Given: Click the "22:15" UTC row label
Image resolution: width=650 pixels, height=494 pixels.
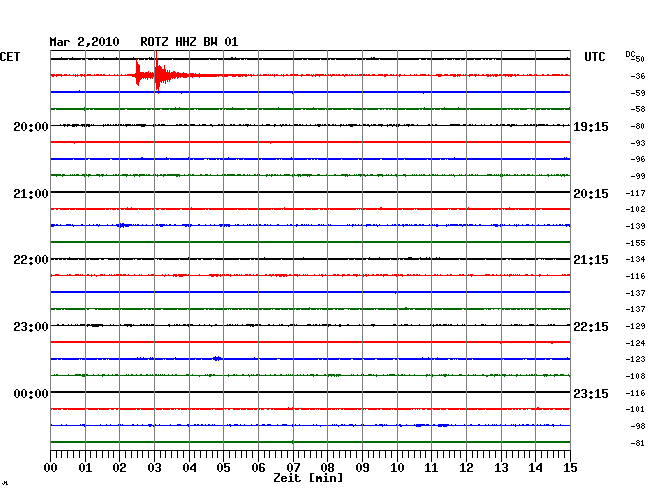Looking at the screenshot, I should pos(591,327).
